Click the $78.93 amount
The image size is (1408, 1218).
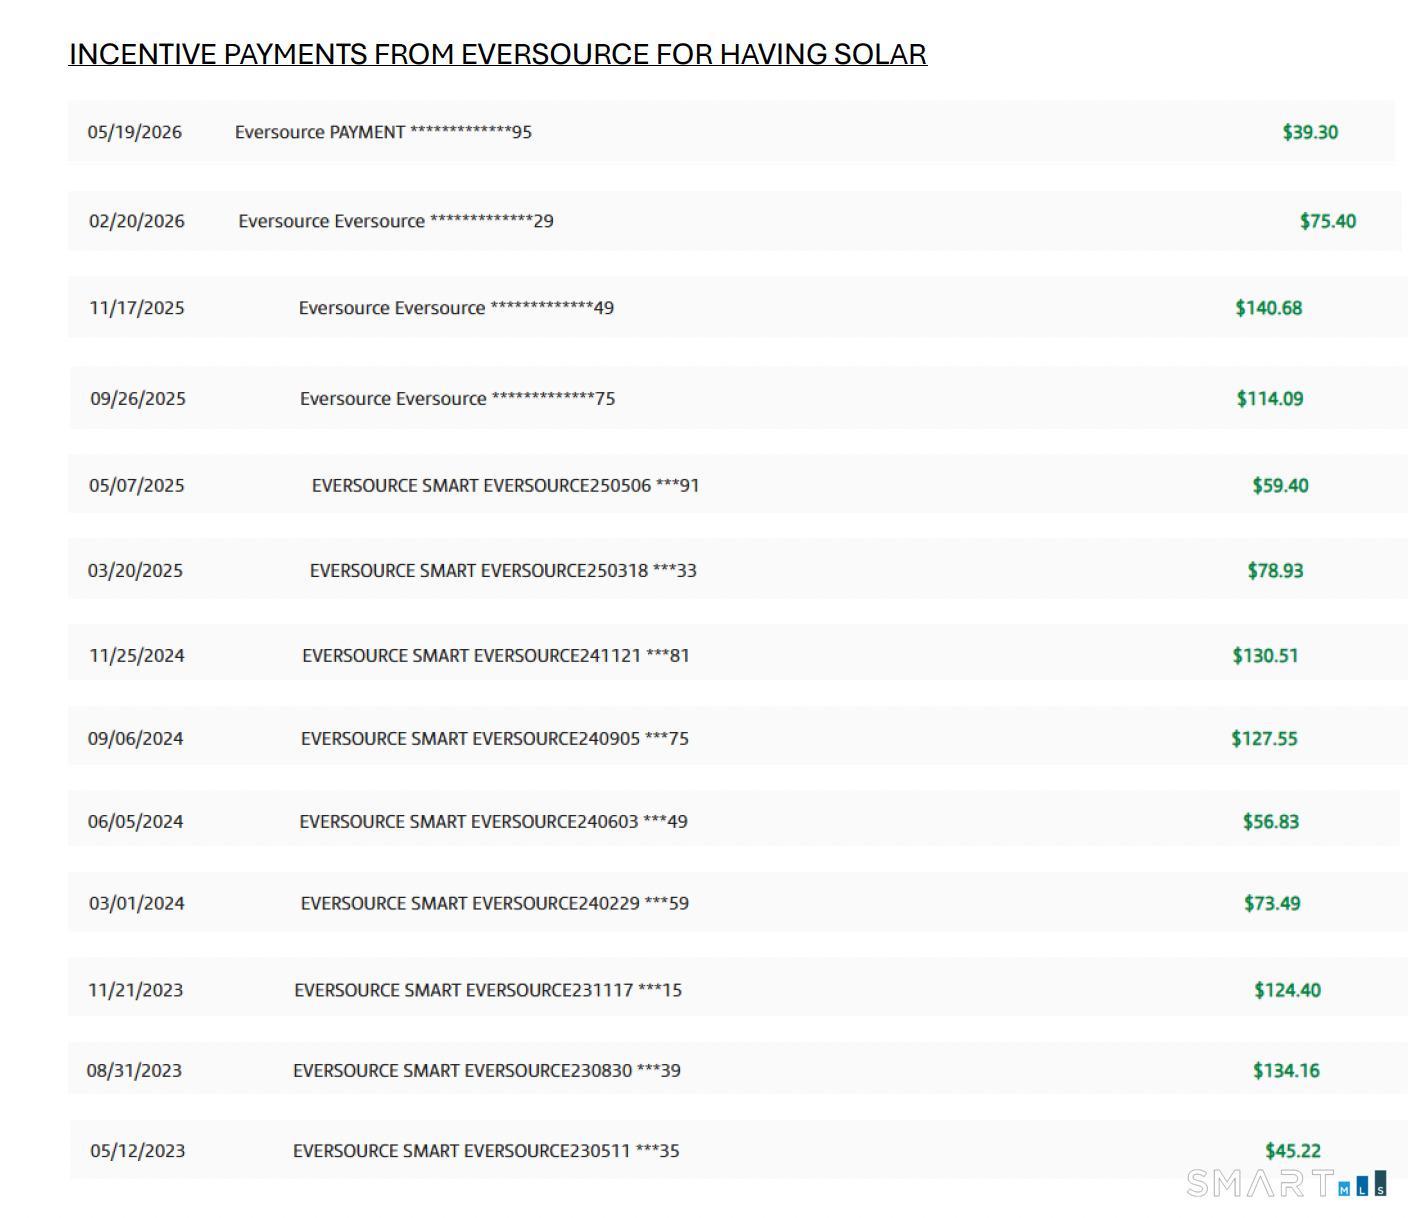1276,571
